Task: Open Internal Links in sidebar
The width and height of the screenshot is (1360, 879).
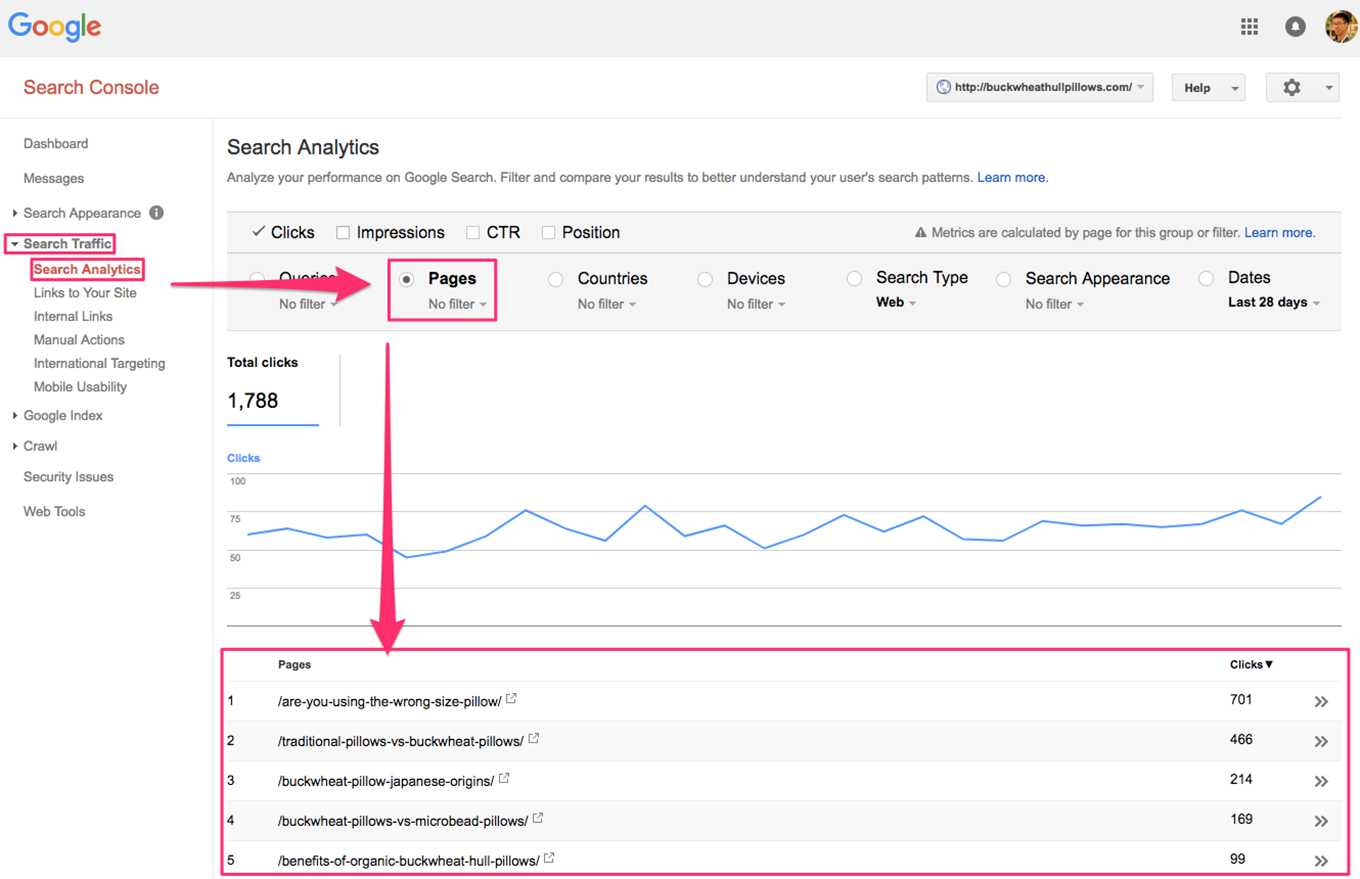Action: [x=73, y=316]
